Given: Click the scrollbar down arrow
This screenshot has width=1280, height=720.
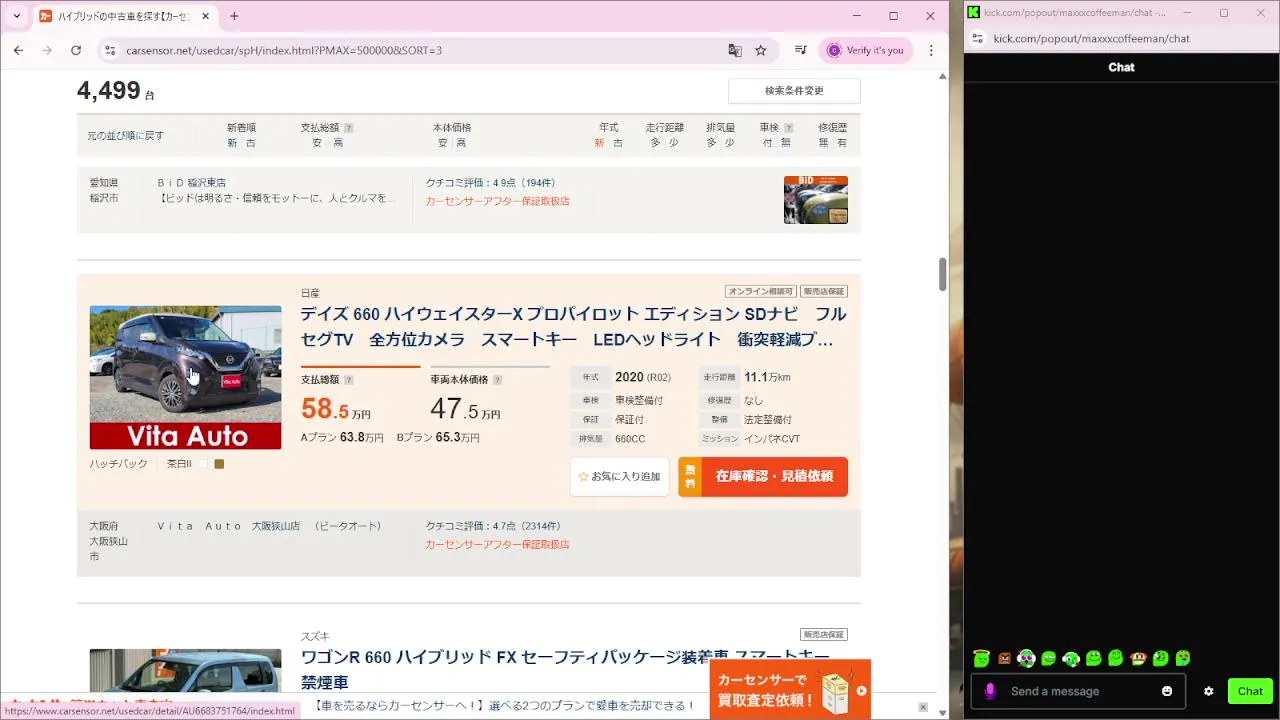Looking at the screenshot, I should 942,712.
